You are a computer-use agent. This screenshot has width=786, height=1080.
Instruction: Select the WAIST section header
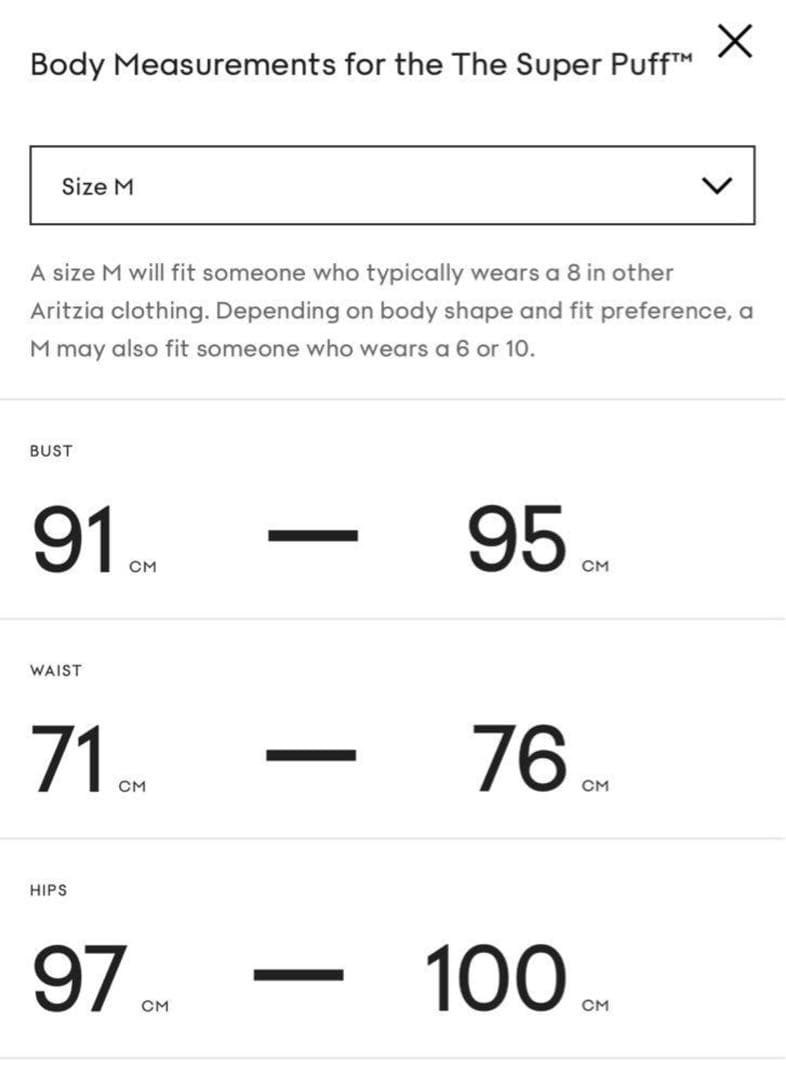pyautogui.click(x=55, y=671)
